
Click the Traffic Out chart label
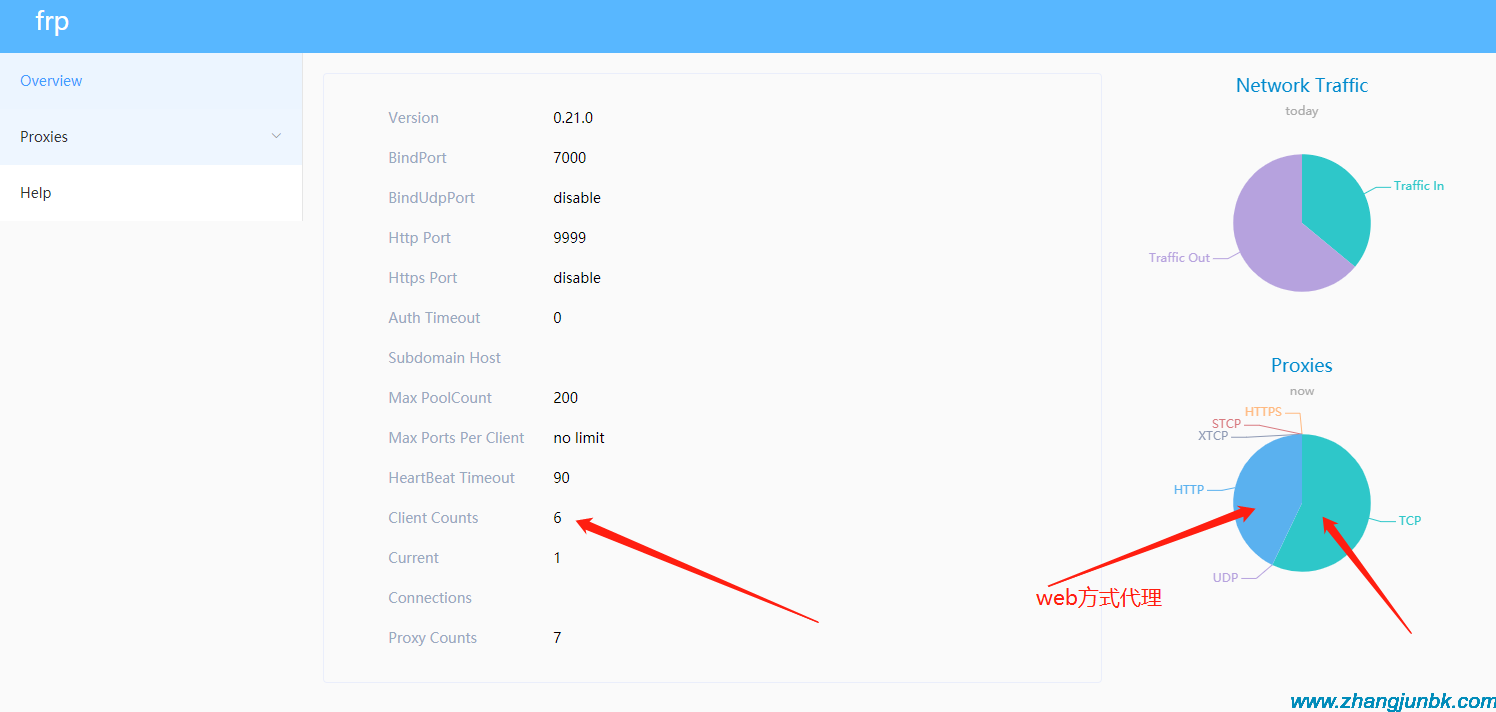1179,258
